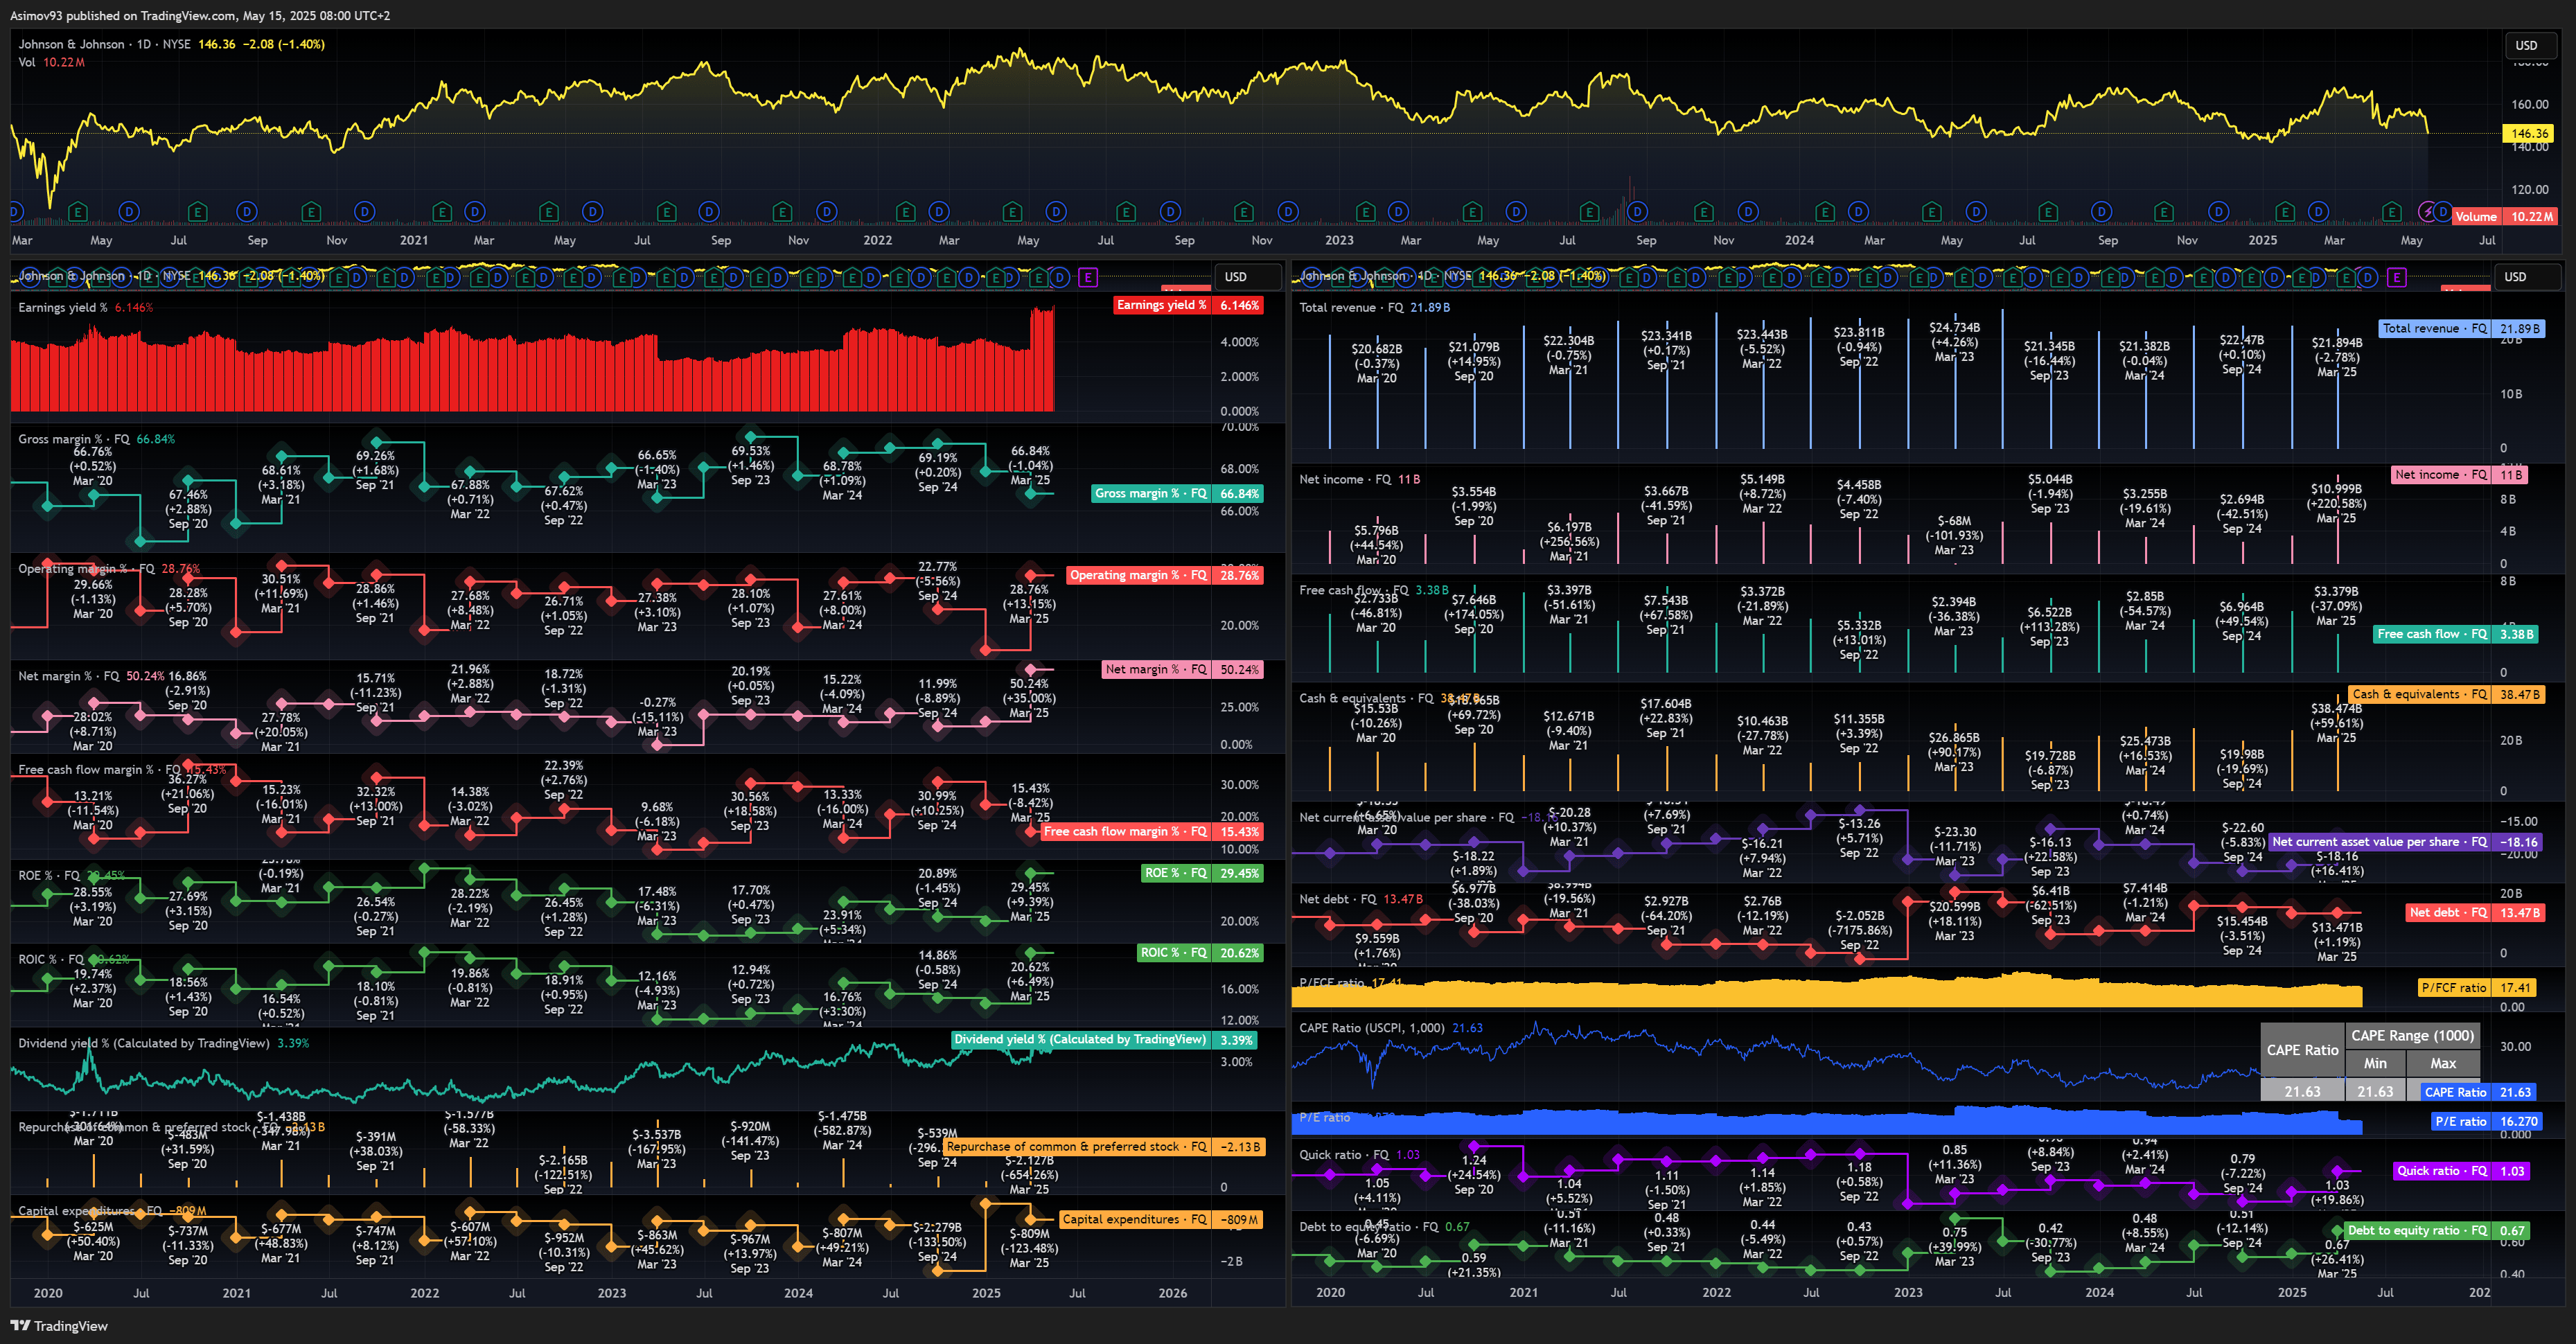The width and height of the screenshot is (2576, 1344).
Task: Select the November 2020 dividend marker on main chart
Action: 365,212
